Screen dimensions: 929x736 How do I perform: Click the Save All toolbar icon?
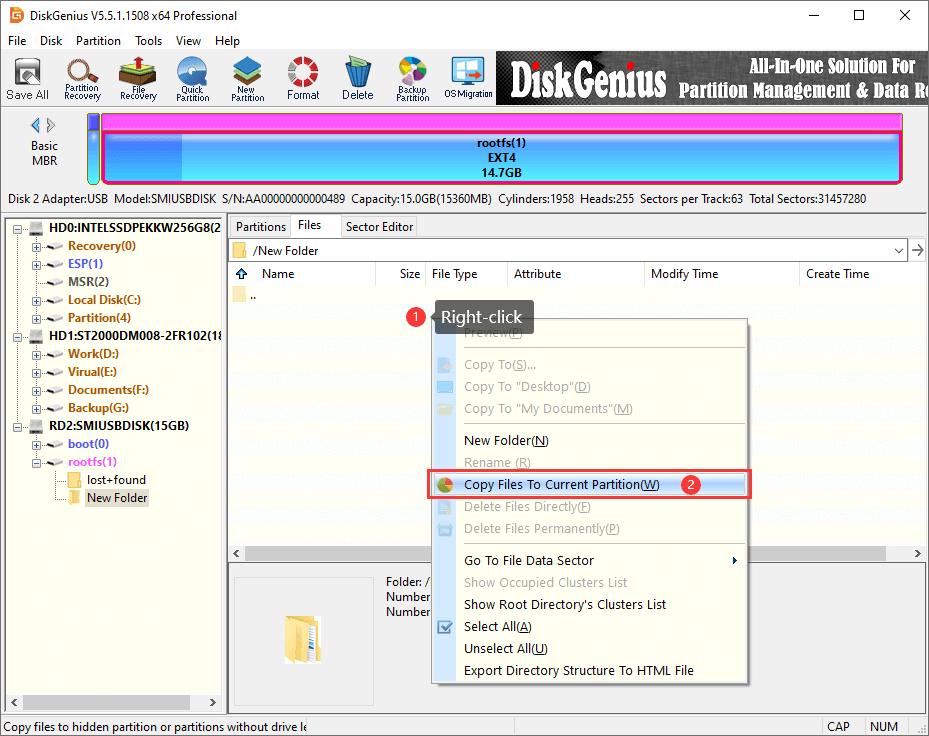coord(27,79)
